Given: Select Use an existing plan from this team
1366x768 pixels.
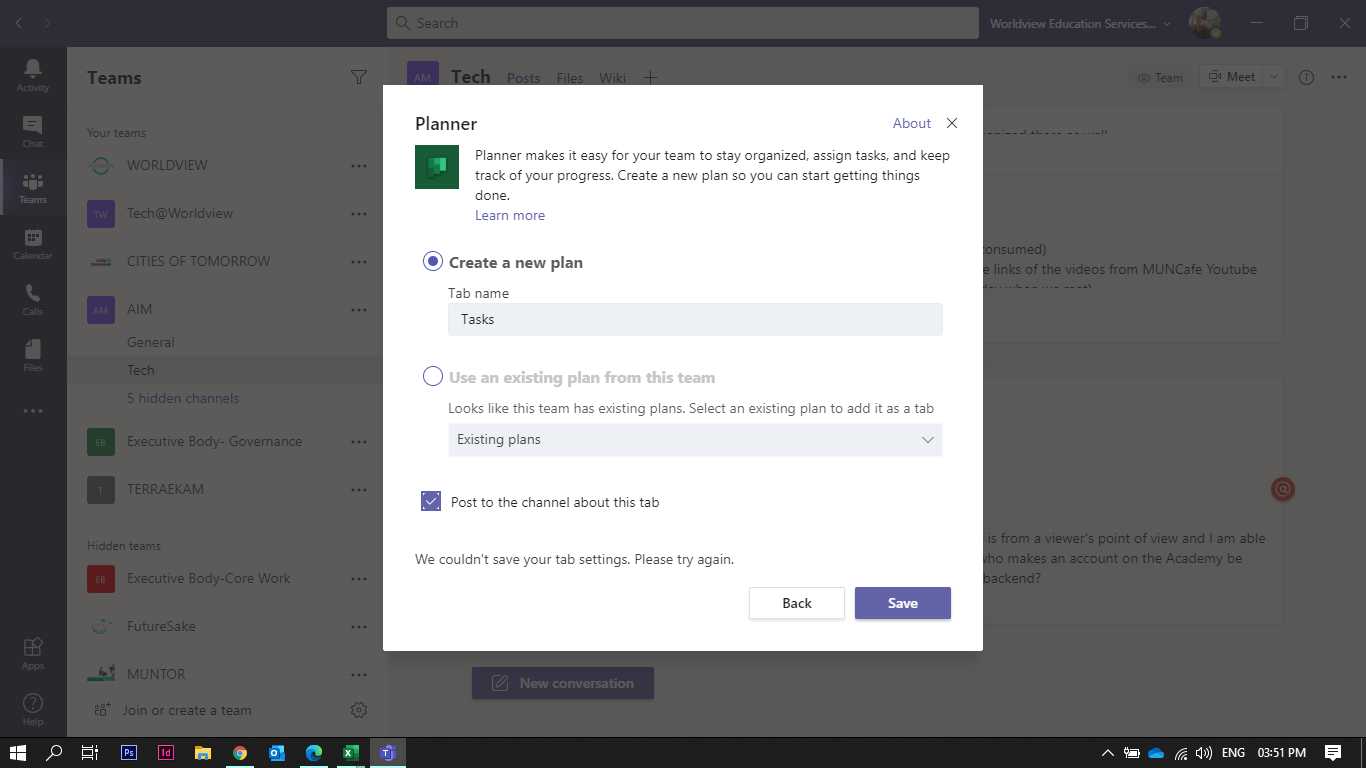Looking at the screenshot, I should click(432, 376).
